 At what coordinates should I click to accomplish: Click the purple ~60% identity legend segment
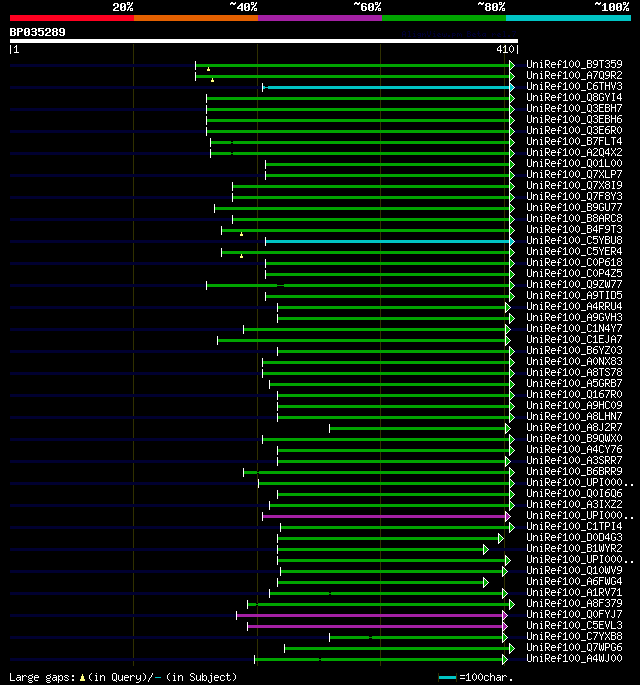320,18
